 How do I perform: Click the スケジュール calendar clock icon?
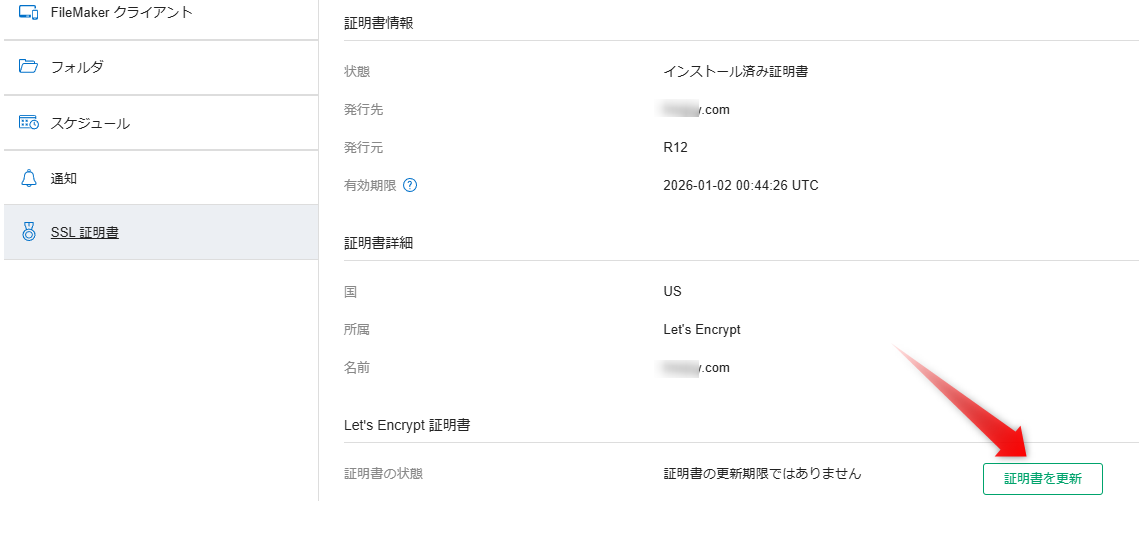(x=28, y=123)
